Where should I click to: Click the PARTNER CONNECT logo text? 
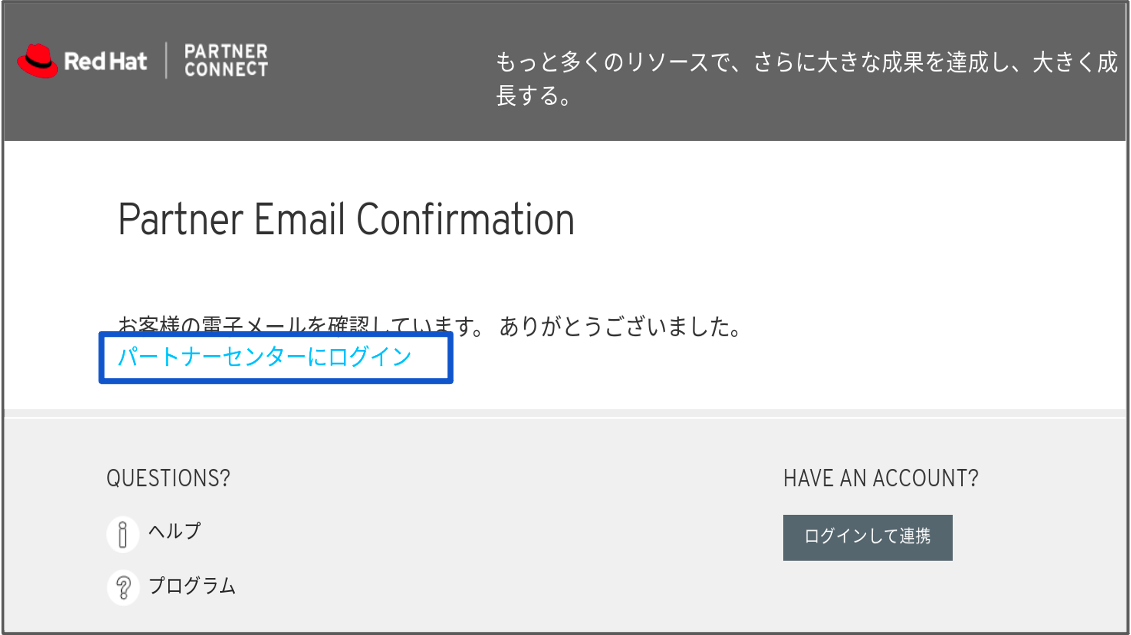tap(226, 61)
